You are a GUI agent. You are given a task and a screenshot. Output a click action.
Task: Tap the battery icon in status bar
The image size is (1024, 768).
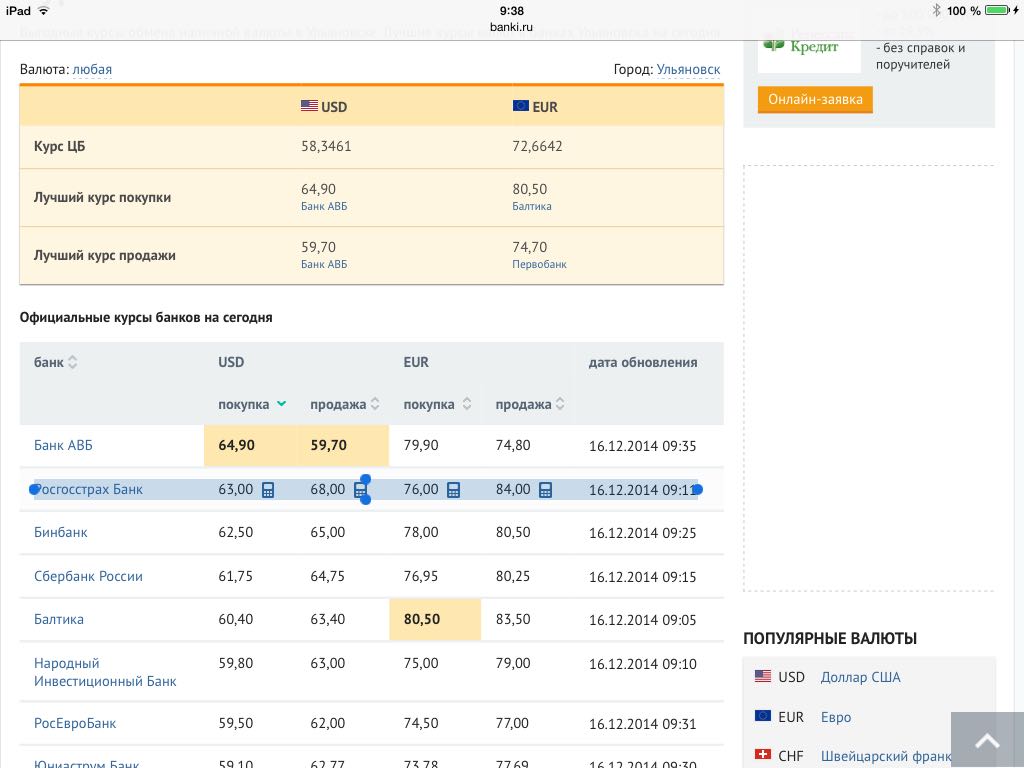coord(997,10)
